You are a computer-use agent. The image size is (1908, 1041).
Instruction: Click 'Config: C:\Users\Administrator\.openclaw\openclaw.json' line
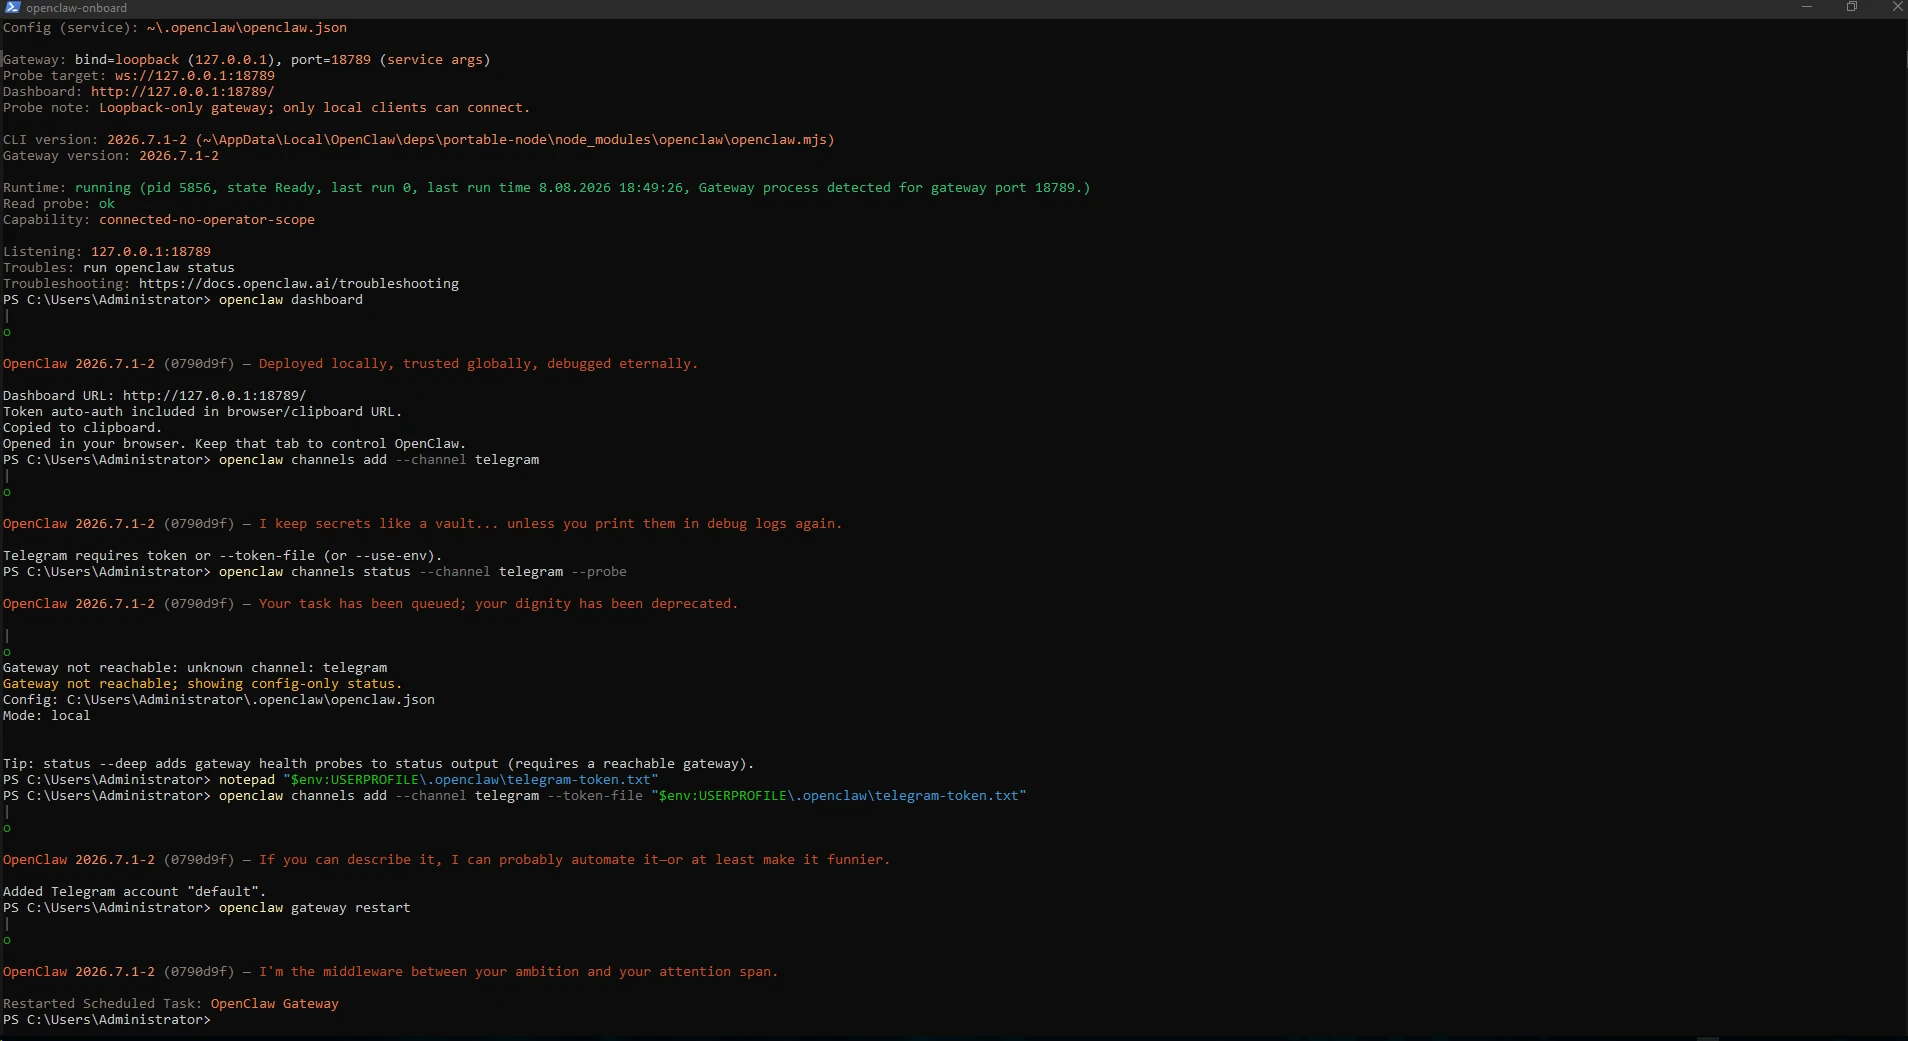219,700
